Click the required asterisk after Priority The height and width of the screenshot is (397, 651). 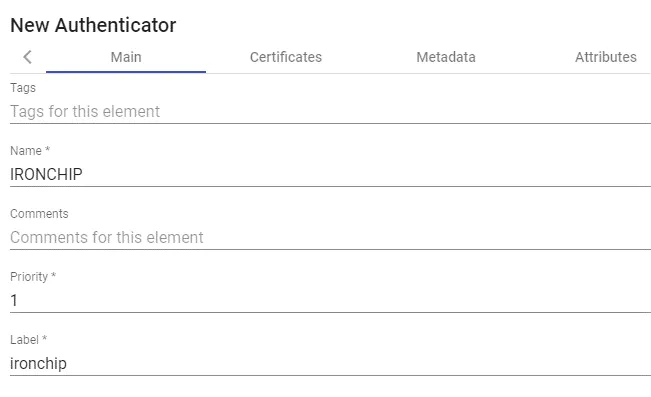(x=53, y=275)
